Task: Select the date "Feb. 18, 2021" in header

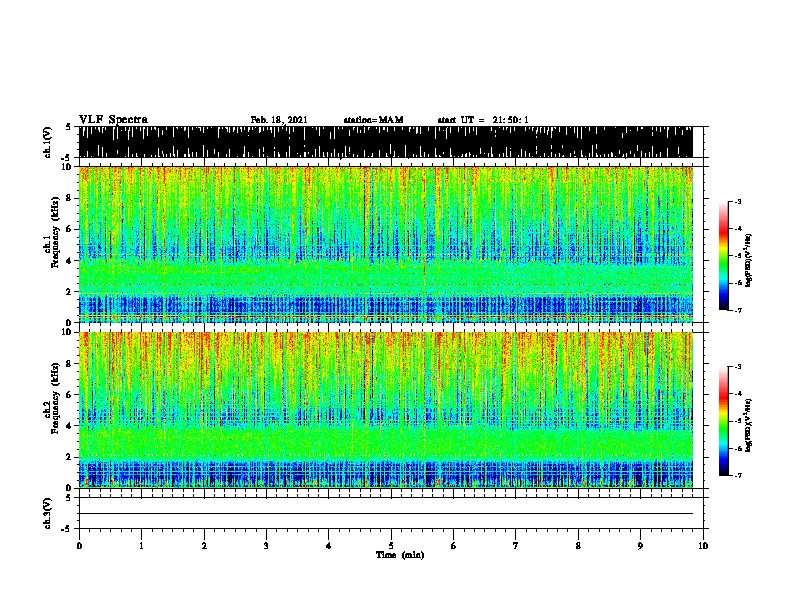Action: [279, 120]
